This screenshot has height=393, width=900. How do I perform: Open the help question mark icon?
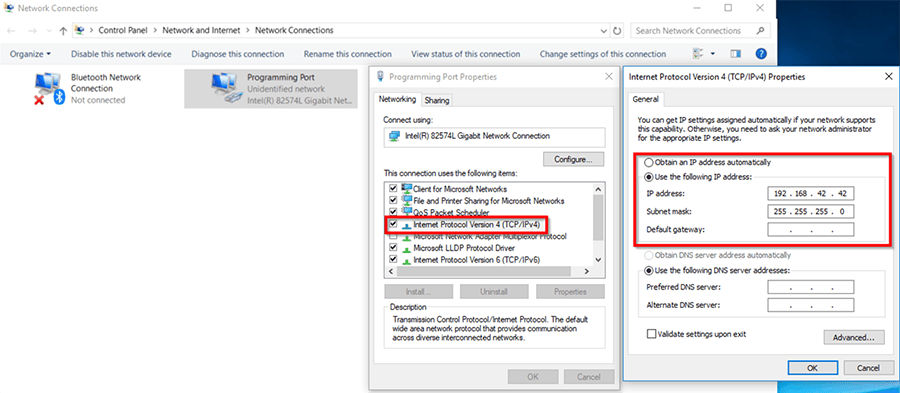(x=761, y=54)
